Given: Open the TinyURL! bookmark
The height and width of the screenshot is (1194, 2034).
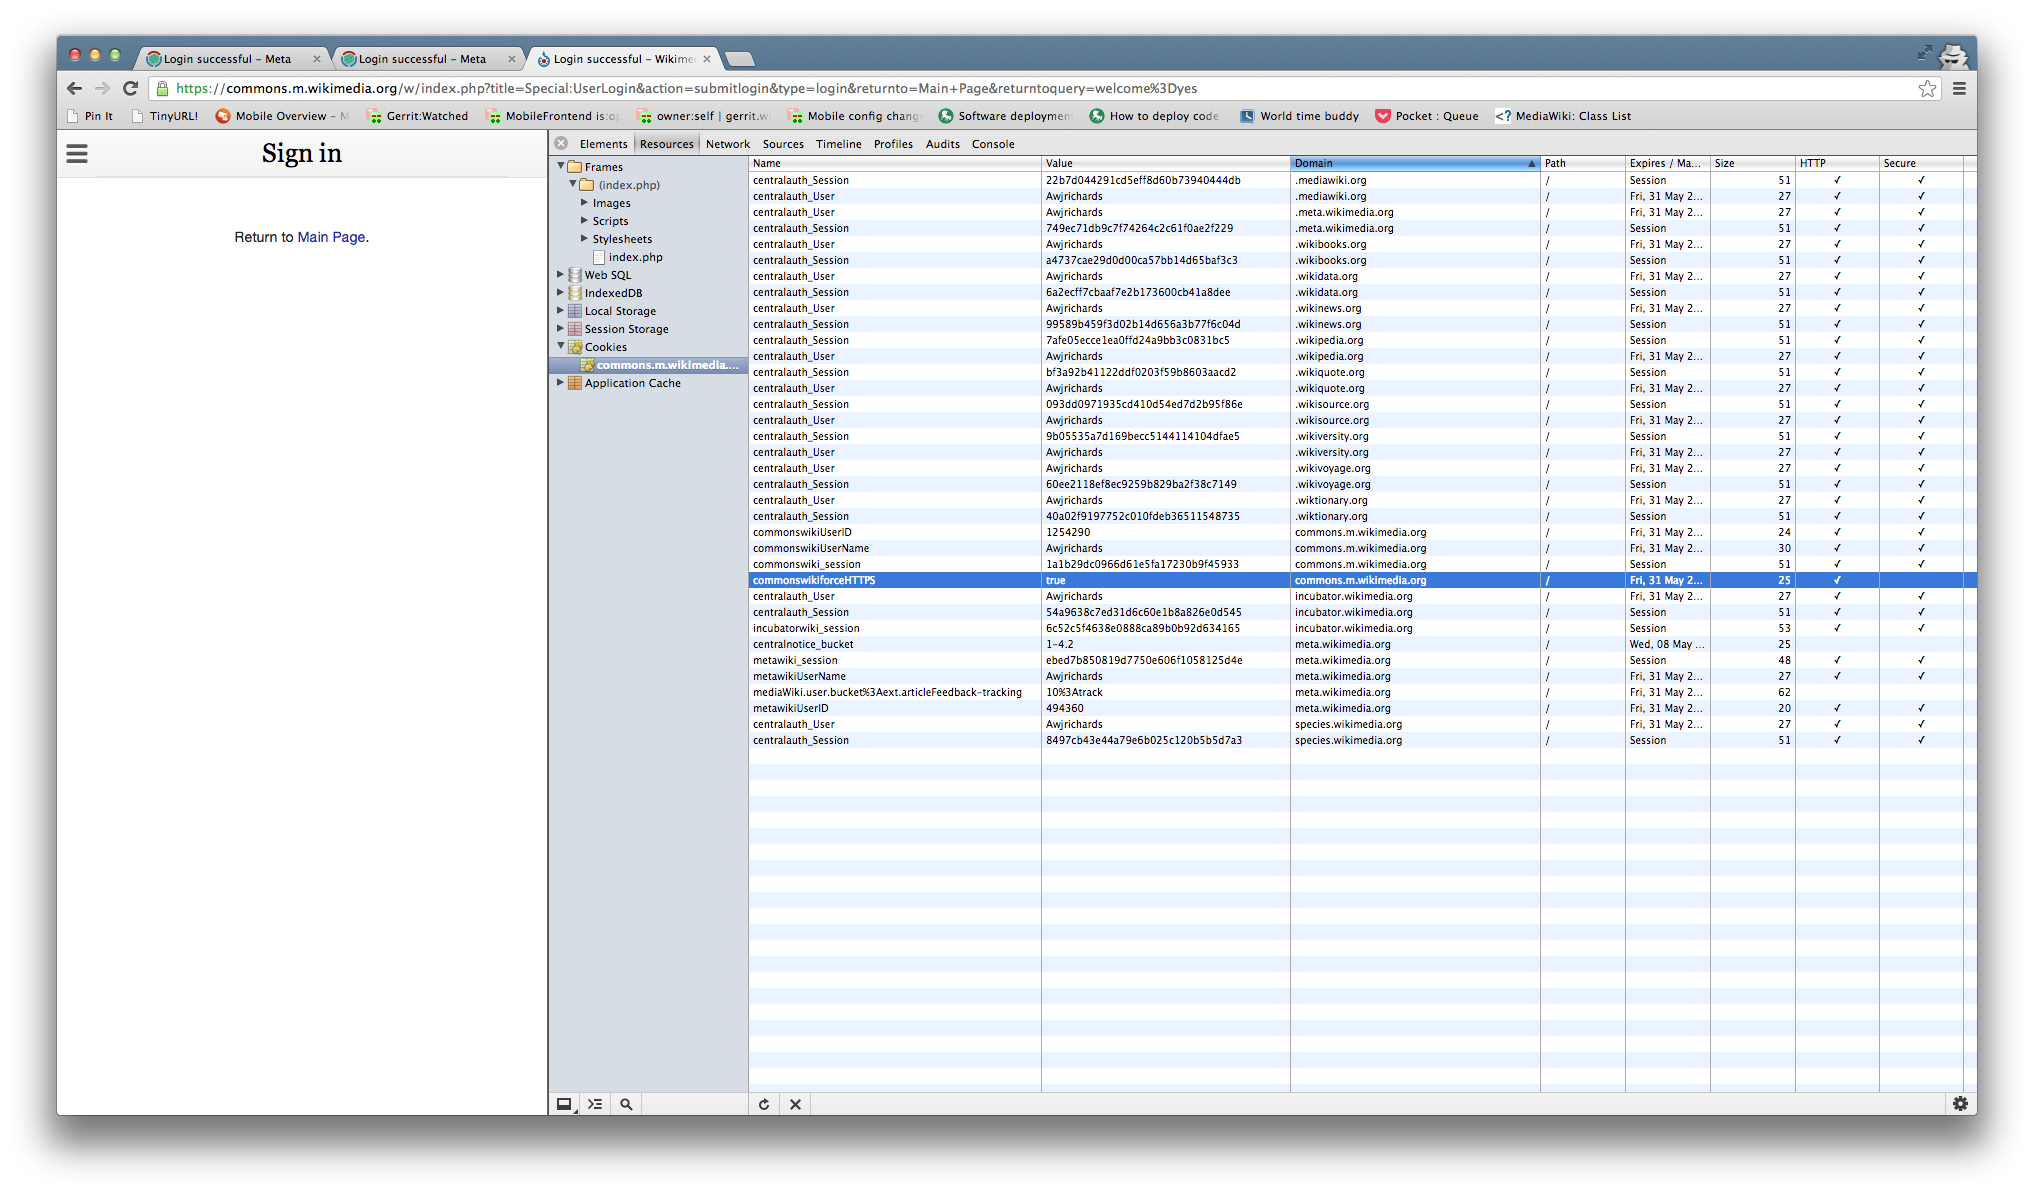Looking at the screenshot, I should point(165,116).
